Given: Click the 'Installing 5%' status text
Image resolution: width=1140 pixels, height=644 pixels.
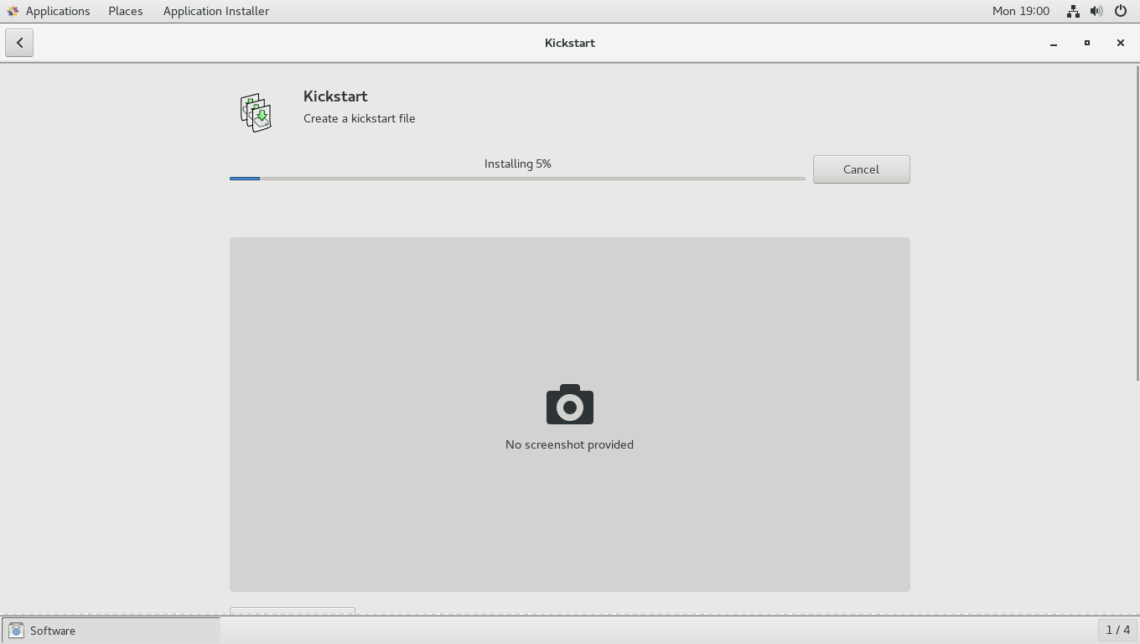Looking at the screenshot, I should pos(518,164).
